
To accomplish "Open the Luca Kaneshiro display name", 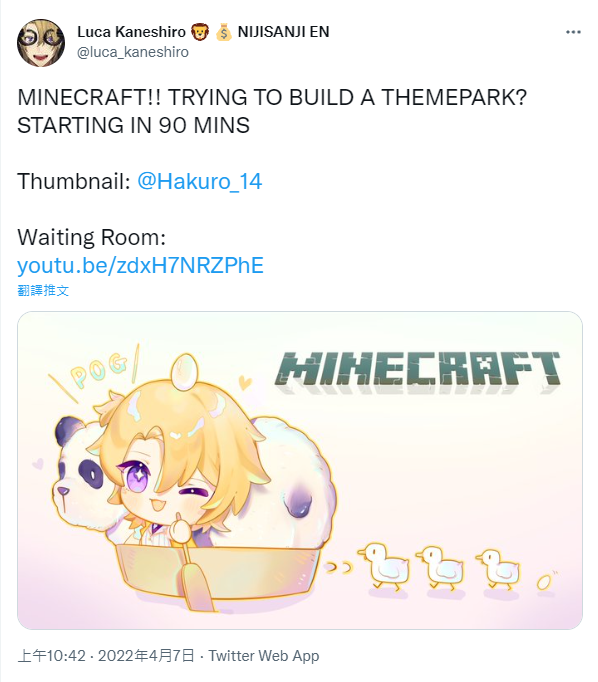I will pos(131,32).
